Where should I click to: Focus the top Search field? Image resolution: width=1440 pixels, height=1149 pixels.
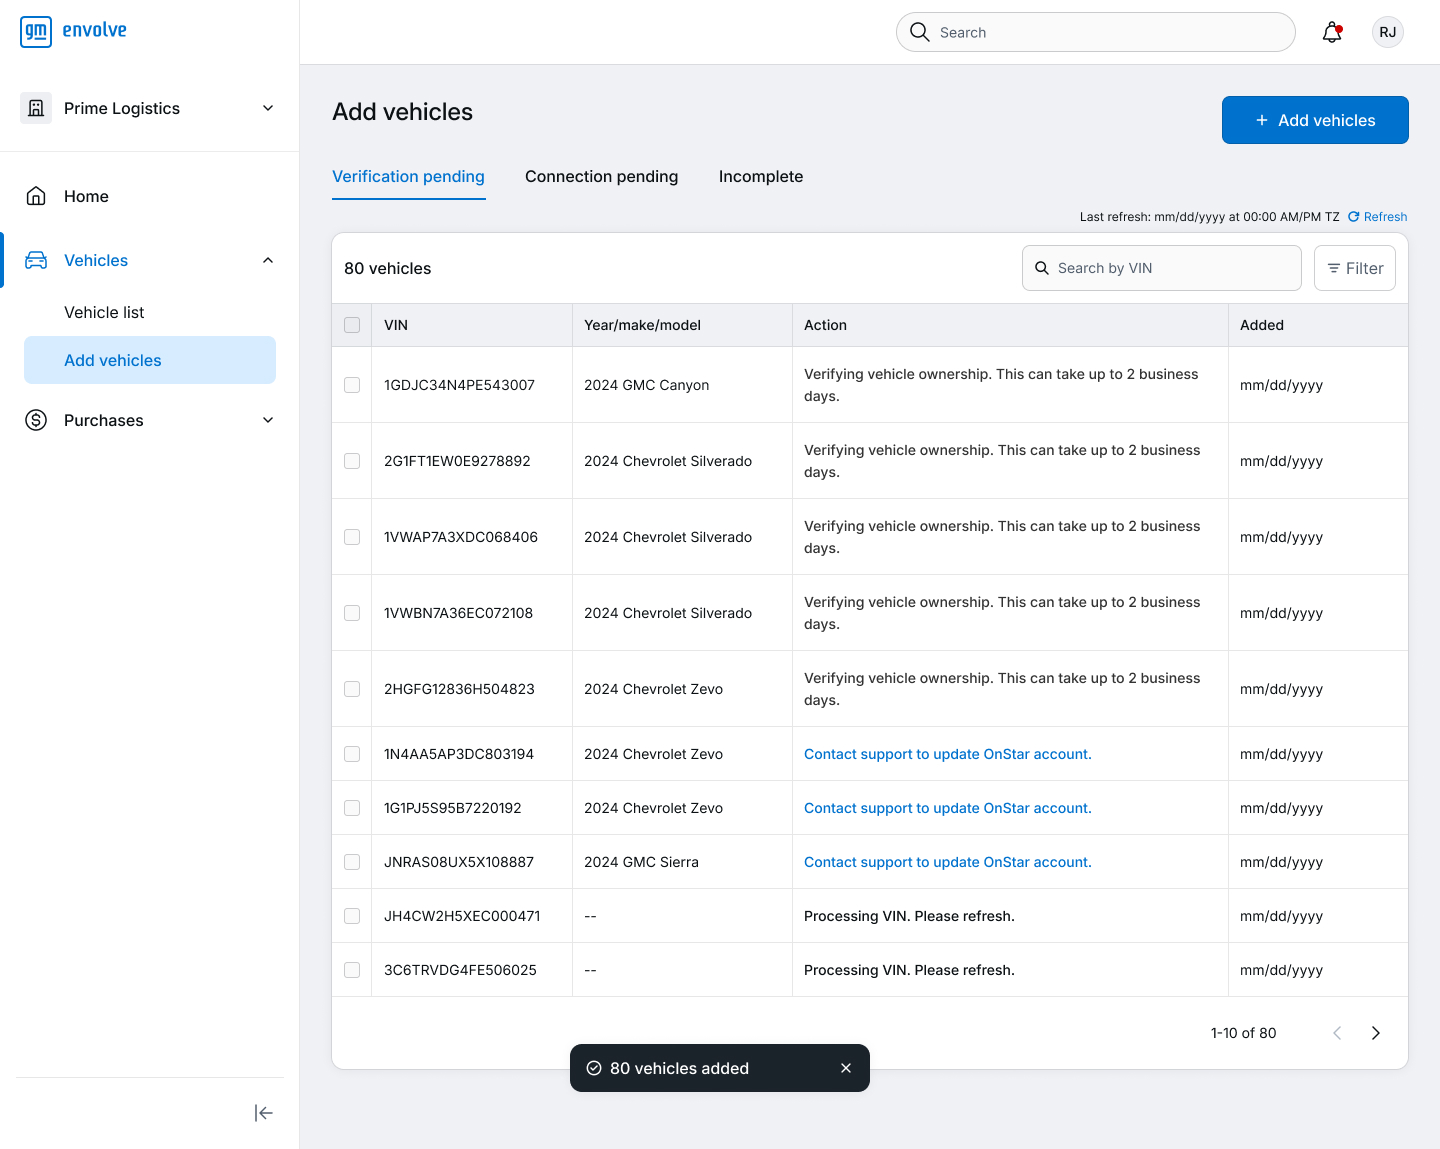(x=1096, y=32)
